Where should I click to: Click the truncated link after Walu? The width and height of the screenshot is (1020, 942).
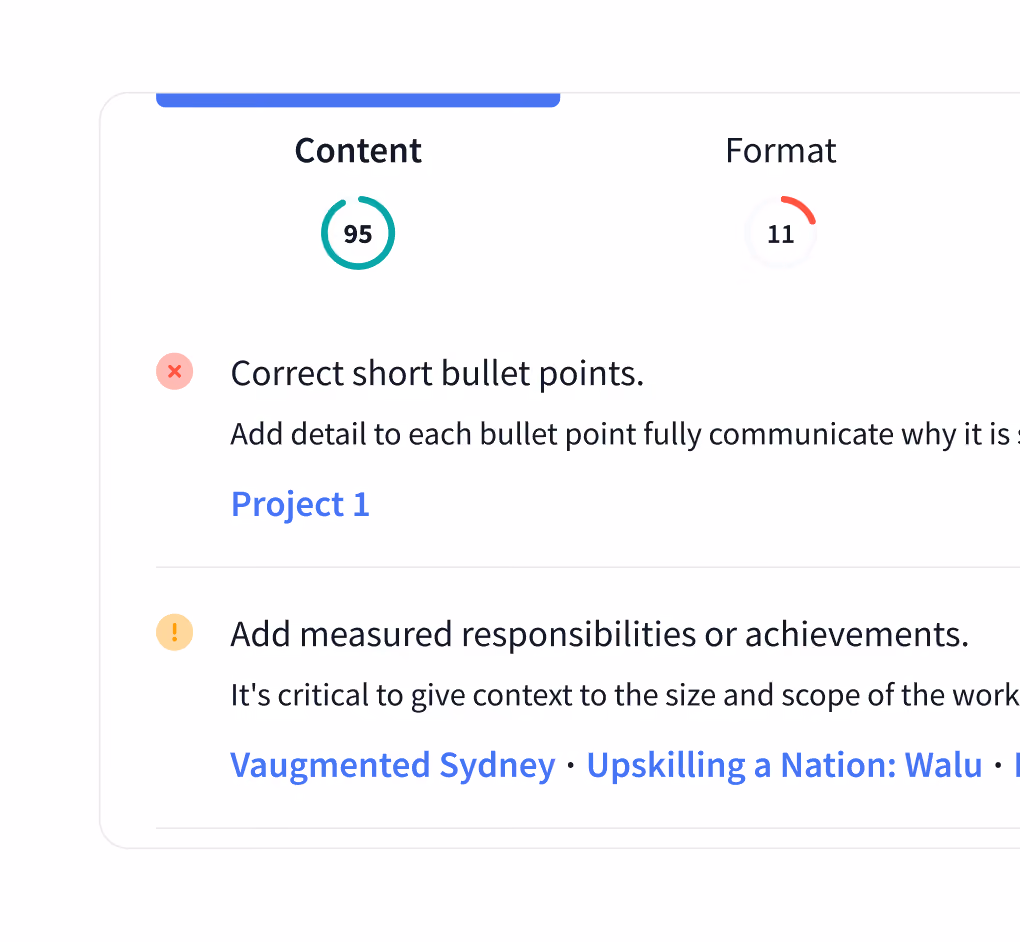1017,765
